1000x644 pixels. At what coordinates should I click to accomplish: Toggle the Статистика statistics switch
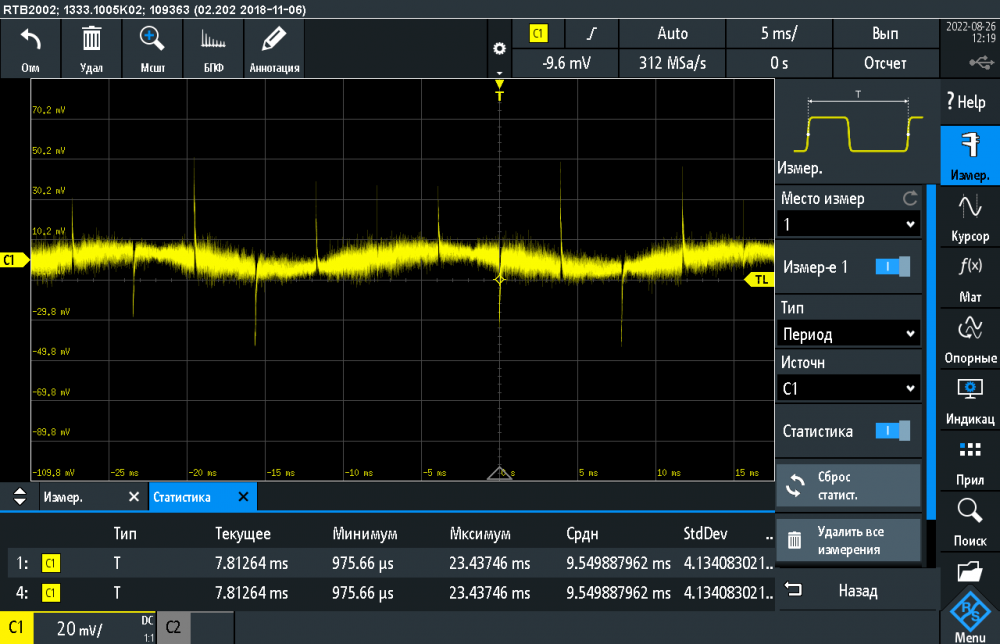pyautogui.click(x=892, y=431)
